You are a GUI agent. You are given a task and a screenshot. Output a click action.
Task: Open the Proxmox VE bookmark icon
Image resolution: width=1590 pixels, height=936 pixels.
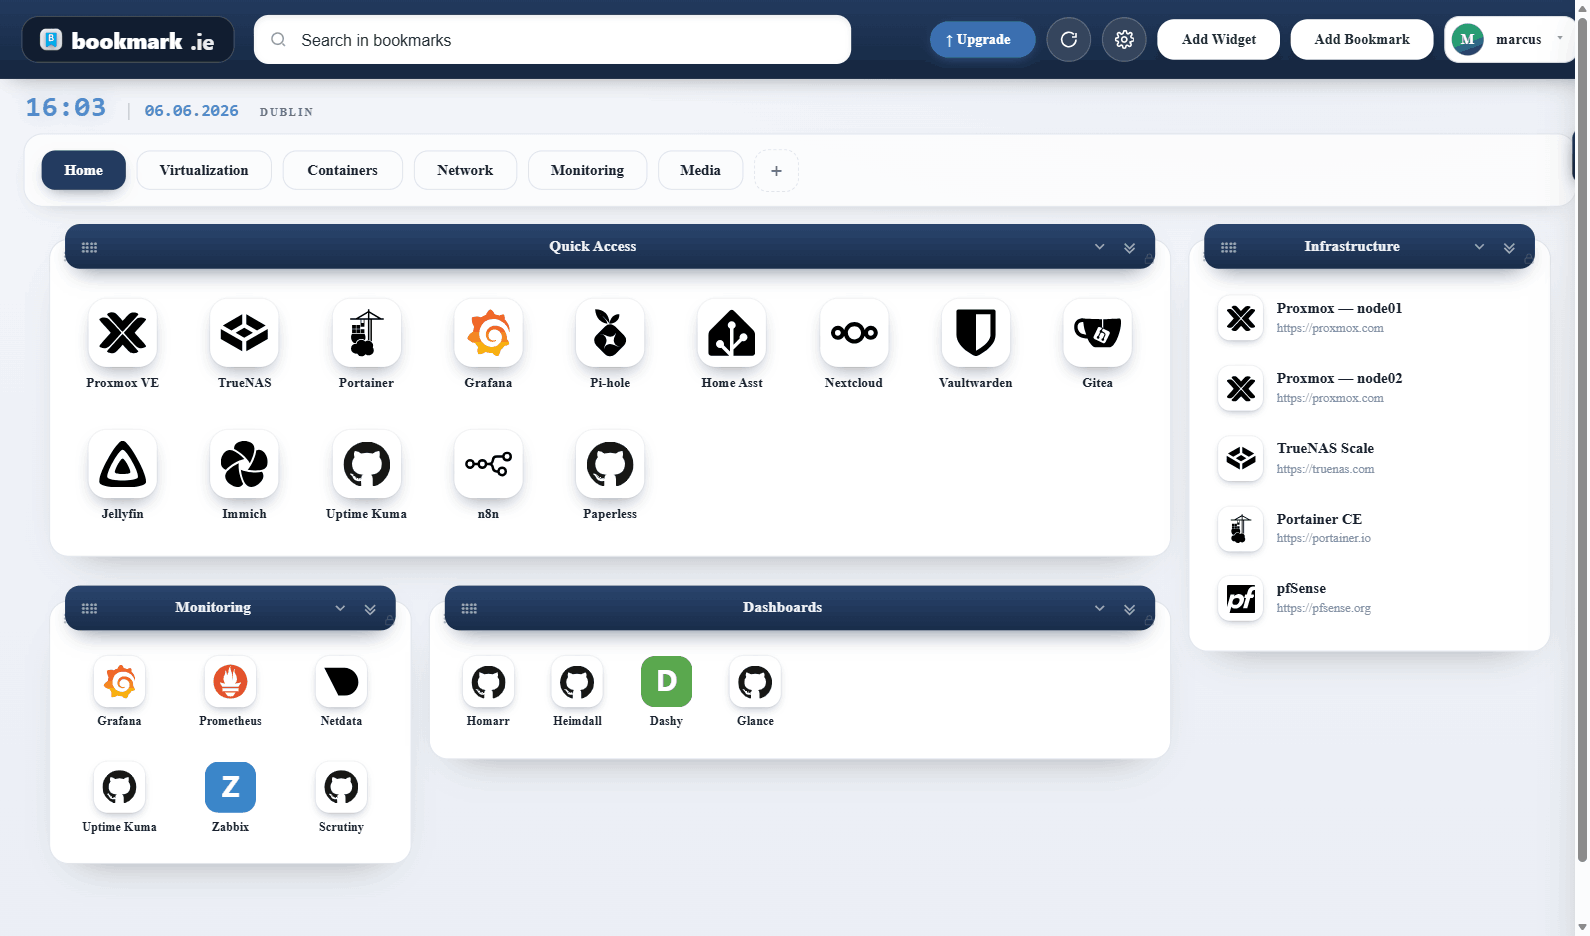point(122,333)
